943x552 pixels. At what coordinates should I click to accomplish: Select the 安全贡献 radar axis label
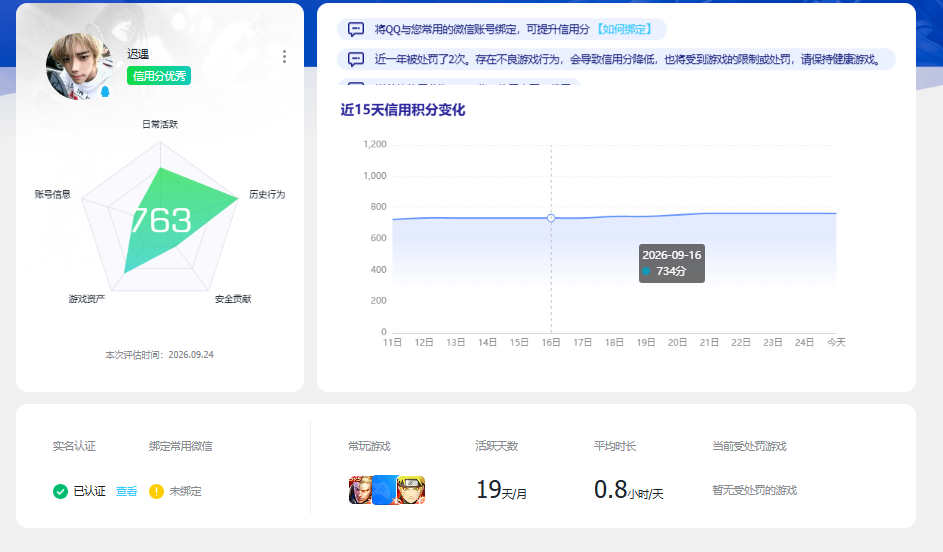tap(233, 299)
